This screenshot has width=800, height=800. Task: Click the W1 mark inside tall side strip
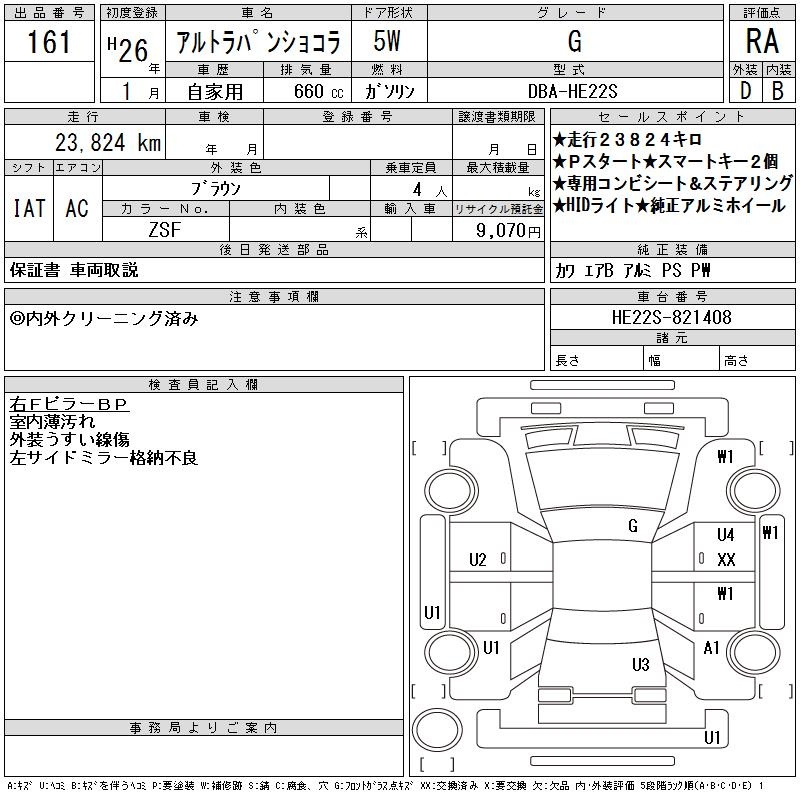point(770,533)
